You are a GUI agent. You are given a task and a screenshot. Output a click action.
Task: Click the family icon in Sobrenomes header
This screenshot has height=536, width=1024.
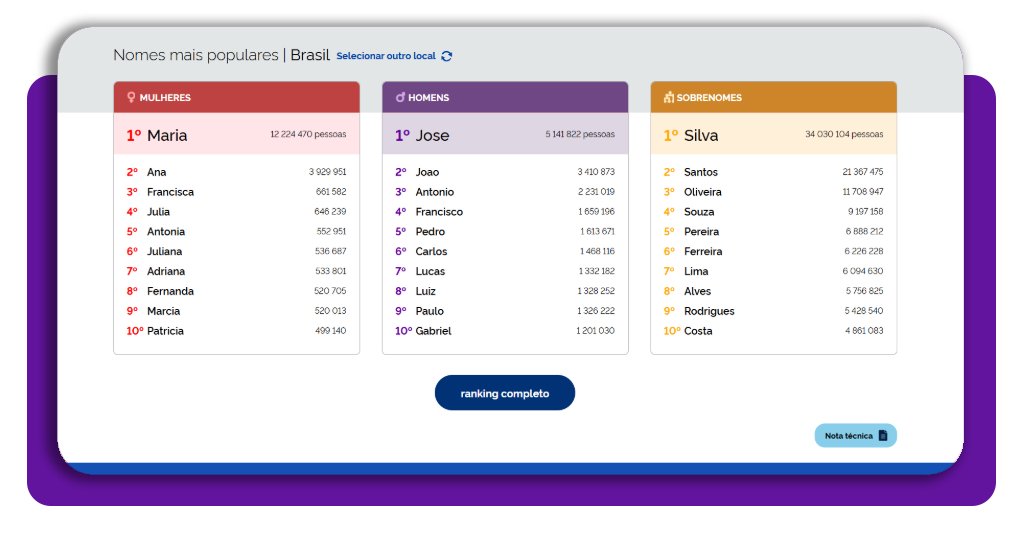668,98
